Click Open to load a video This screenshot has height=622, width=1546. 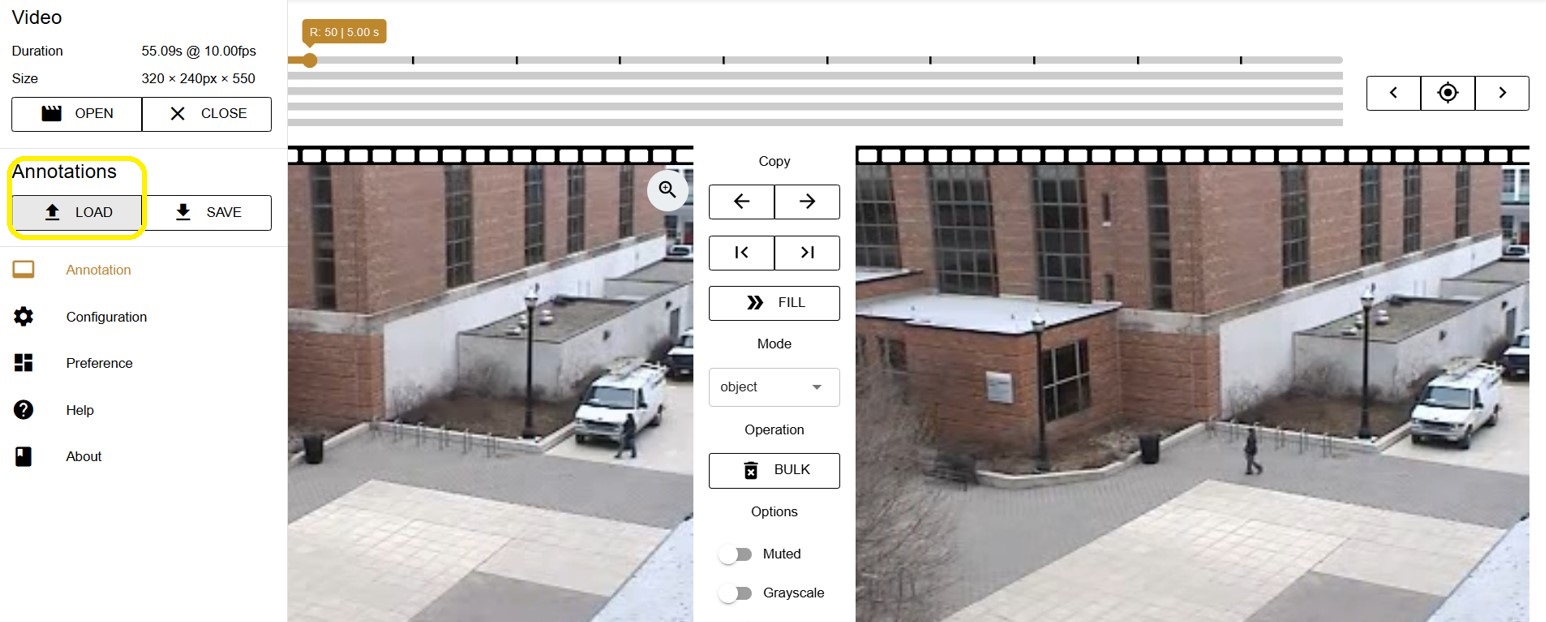(77, 114)
